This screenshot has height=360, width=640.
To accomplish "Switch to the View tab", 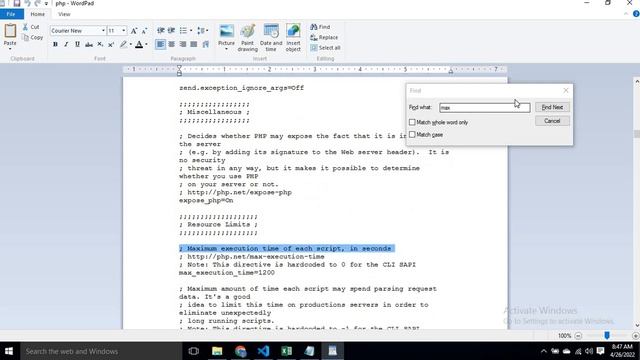I will (x=64, y=14).
